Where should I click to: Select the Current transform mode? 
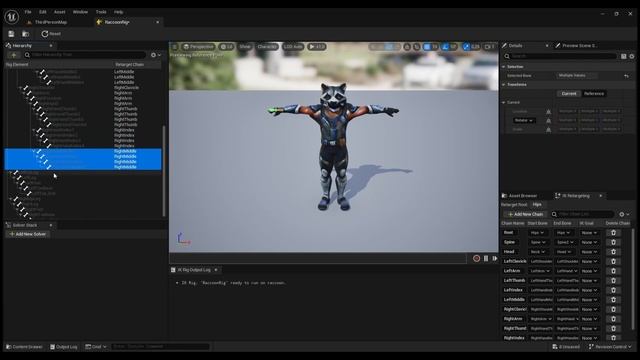coord(569,93)
